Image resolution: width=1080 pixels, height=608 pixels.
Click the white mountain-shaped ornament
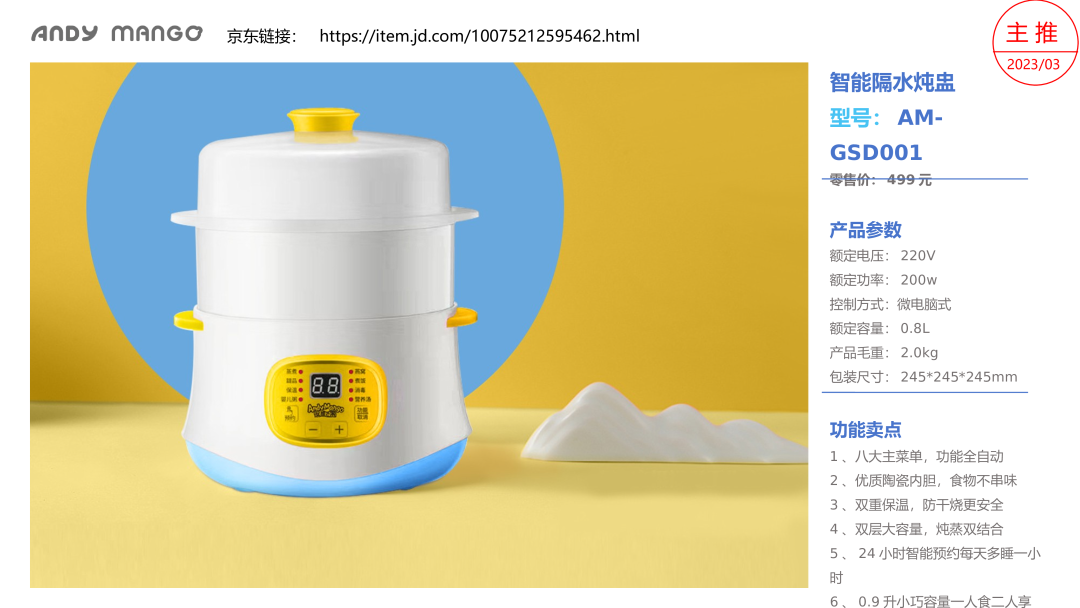tap(663, 424)
